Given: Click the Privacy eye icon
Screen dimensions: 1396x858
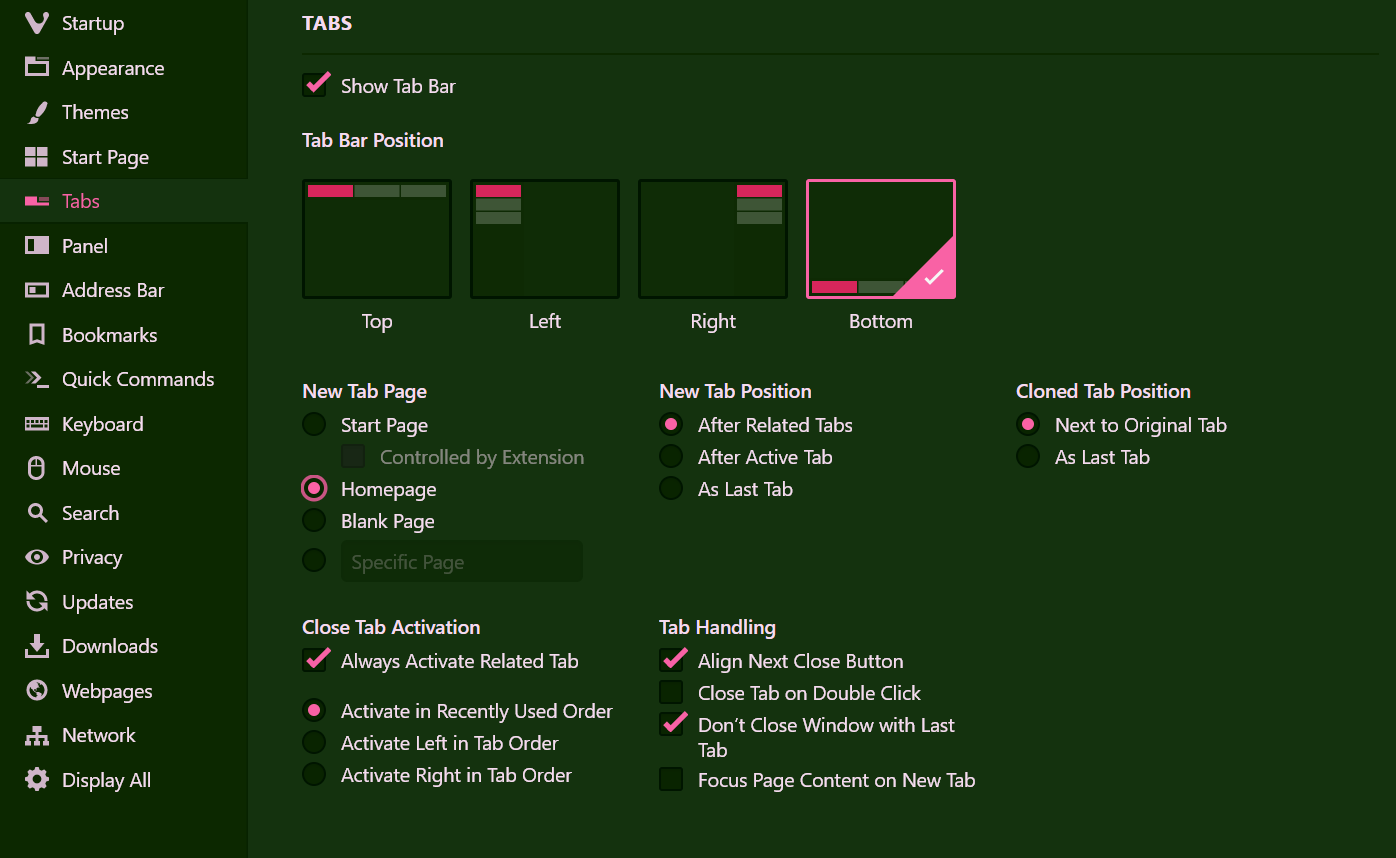Looking at the screenshot, I should pyautogui.click(x=37, y=557).
